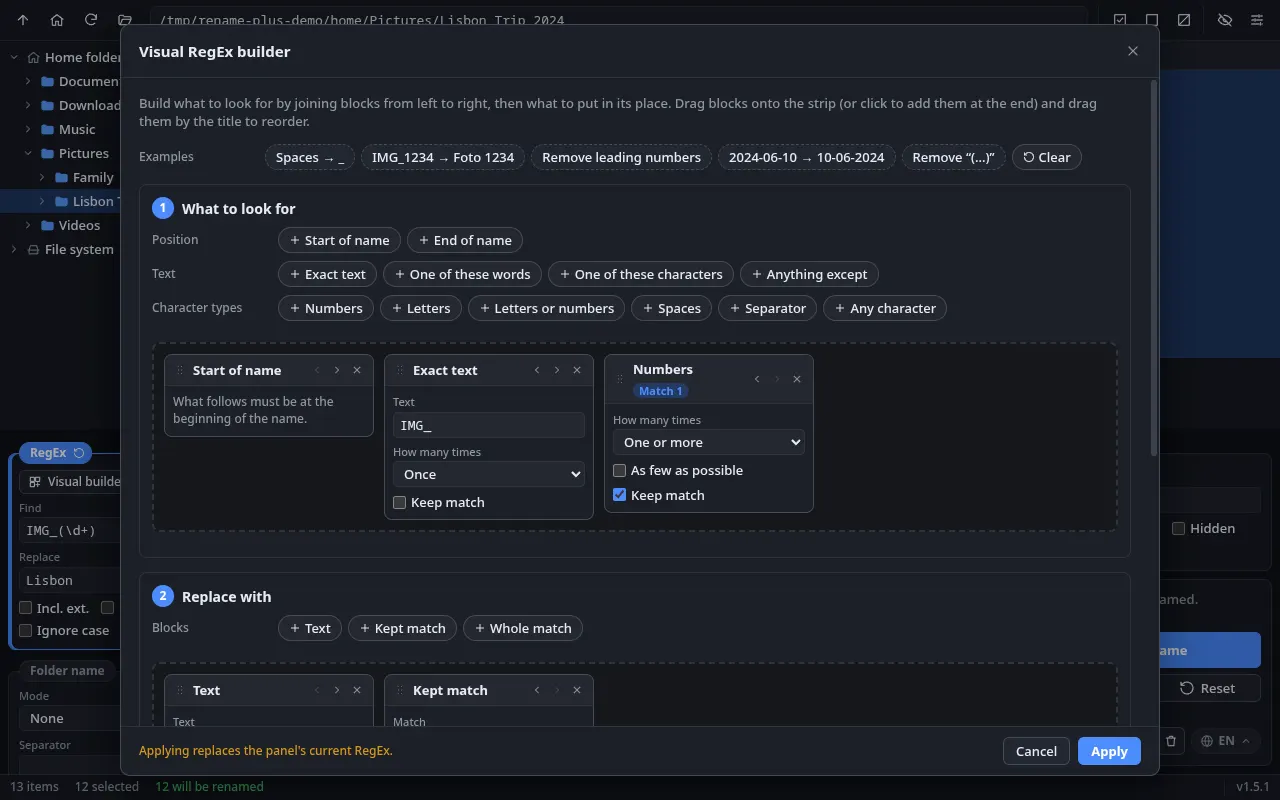Apply the 'Remove leading numbers' example
1280x800 pixels.
pos(621,157)
